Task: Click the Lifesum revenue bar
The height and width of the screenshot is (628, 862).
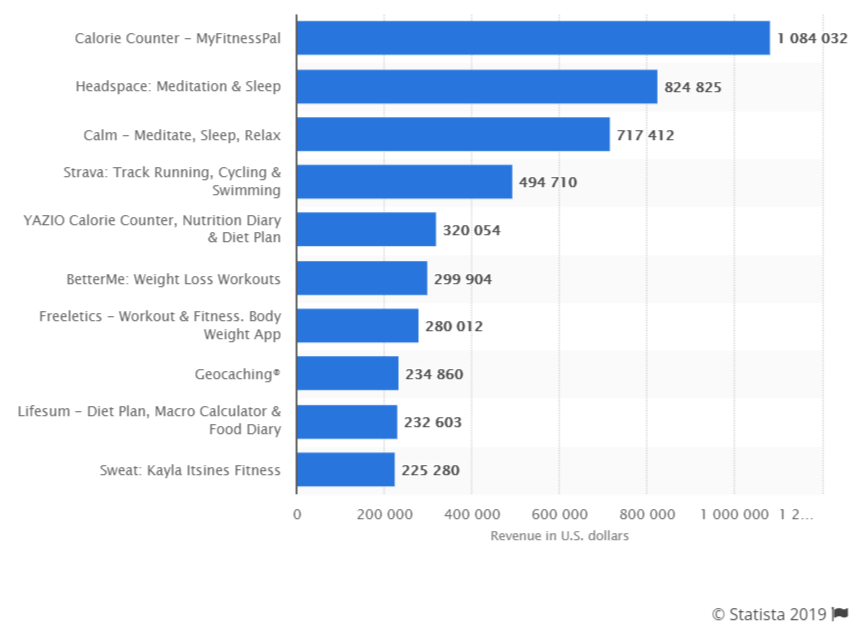Action: point(347,422)
